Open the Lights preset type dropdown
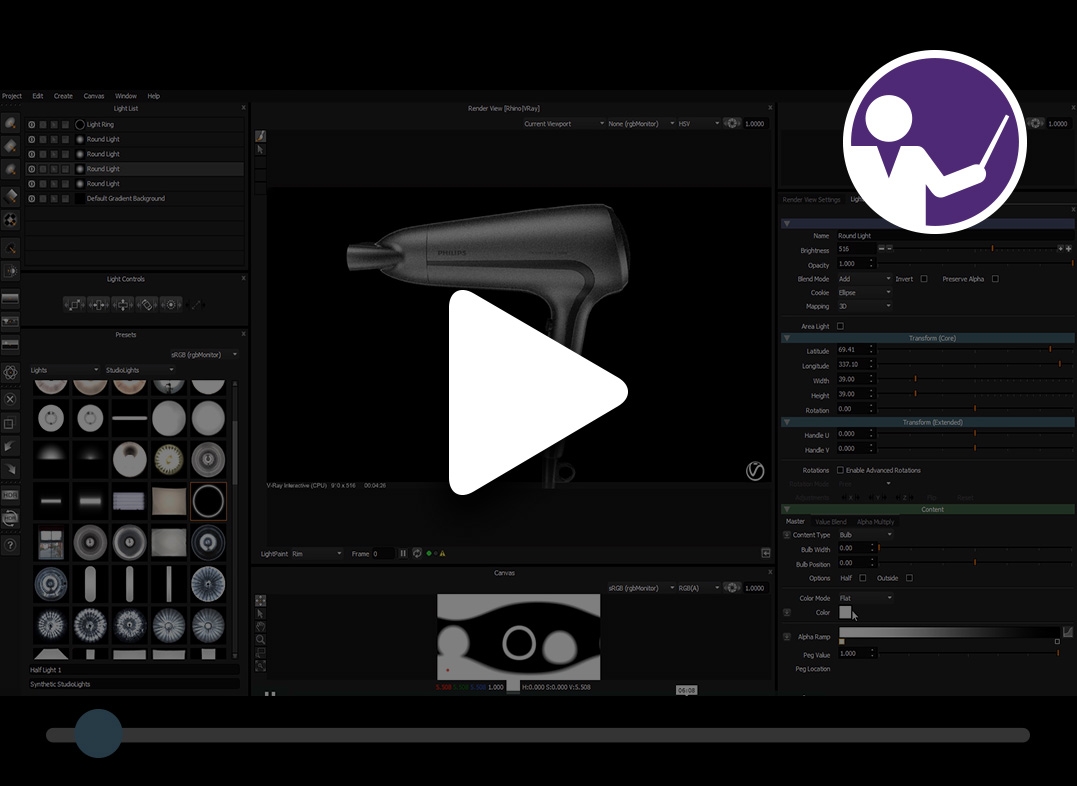Screen dimensions: 1077x786 click(x=65, y=370)
